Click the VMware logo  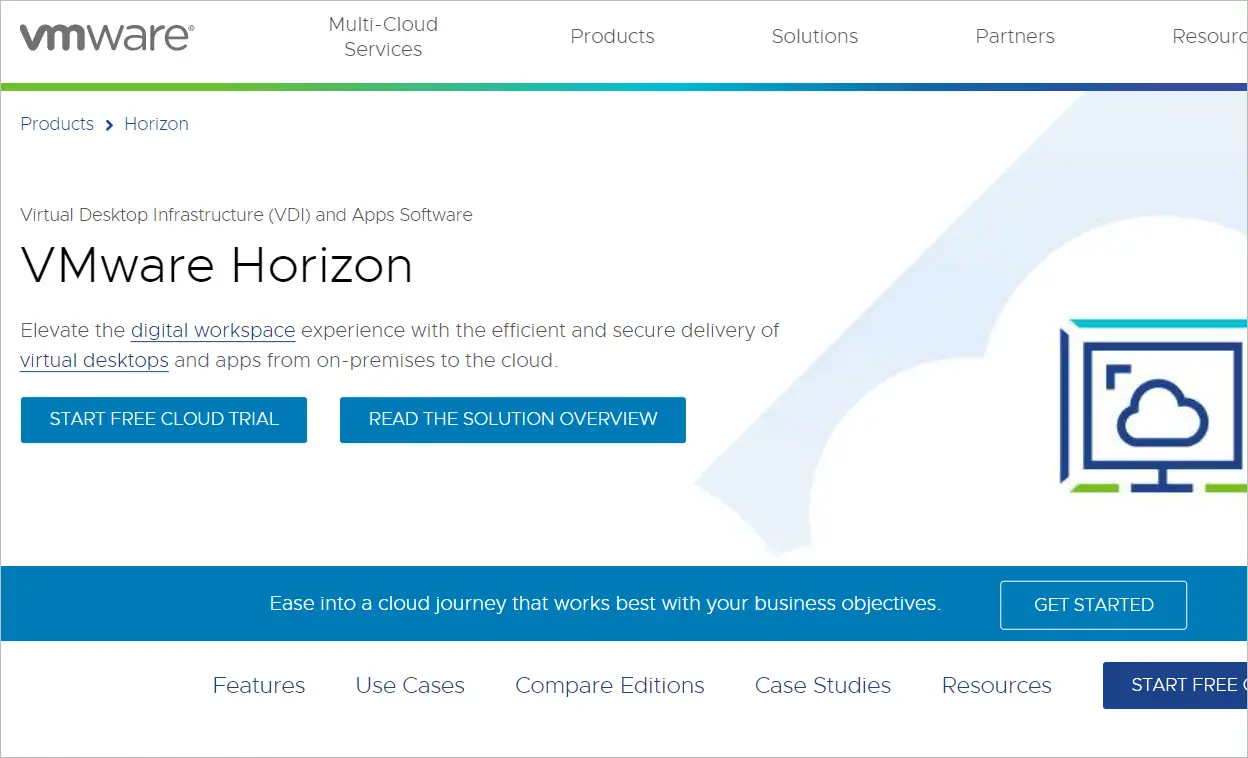coord(107,37)
